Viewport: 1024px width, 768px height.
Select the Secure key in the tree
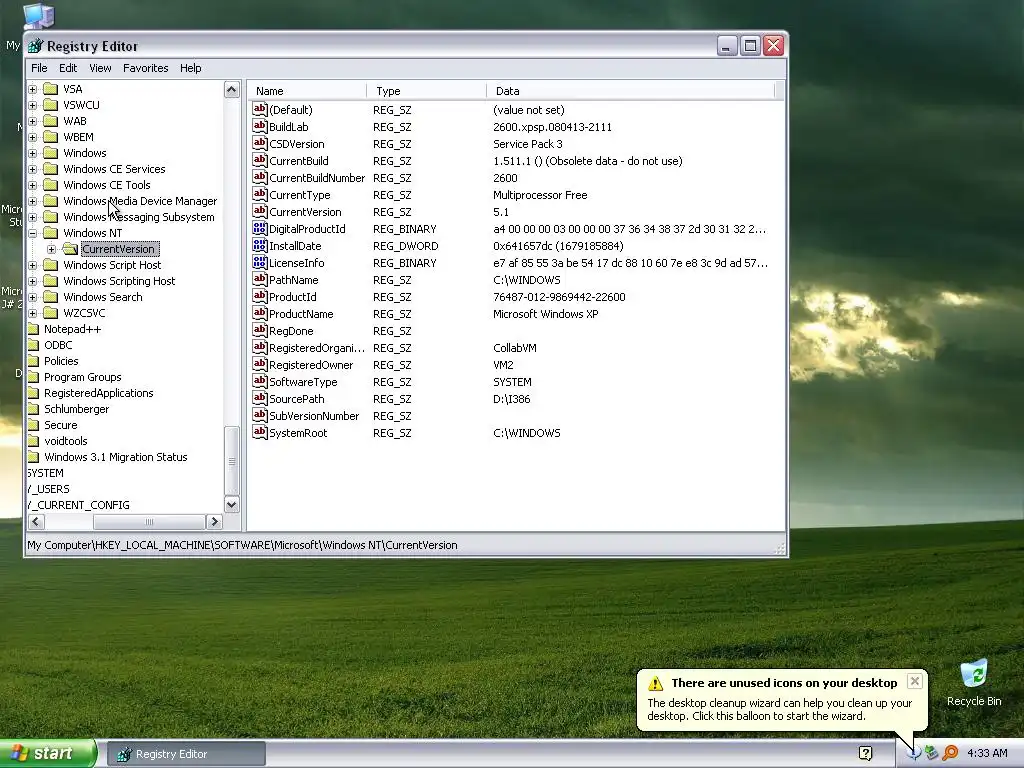click(60, 424)
